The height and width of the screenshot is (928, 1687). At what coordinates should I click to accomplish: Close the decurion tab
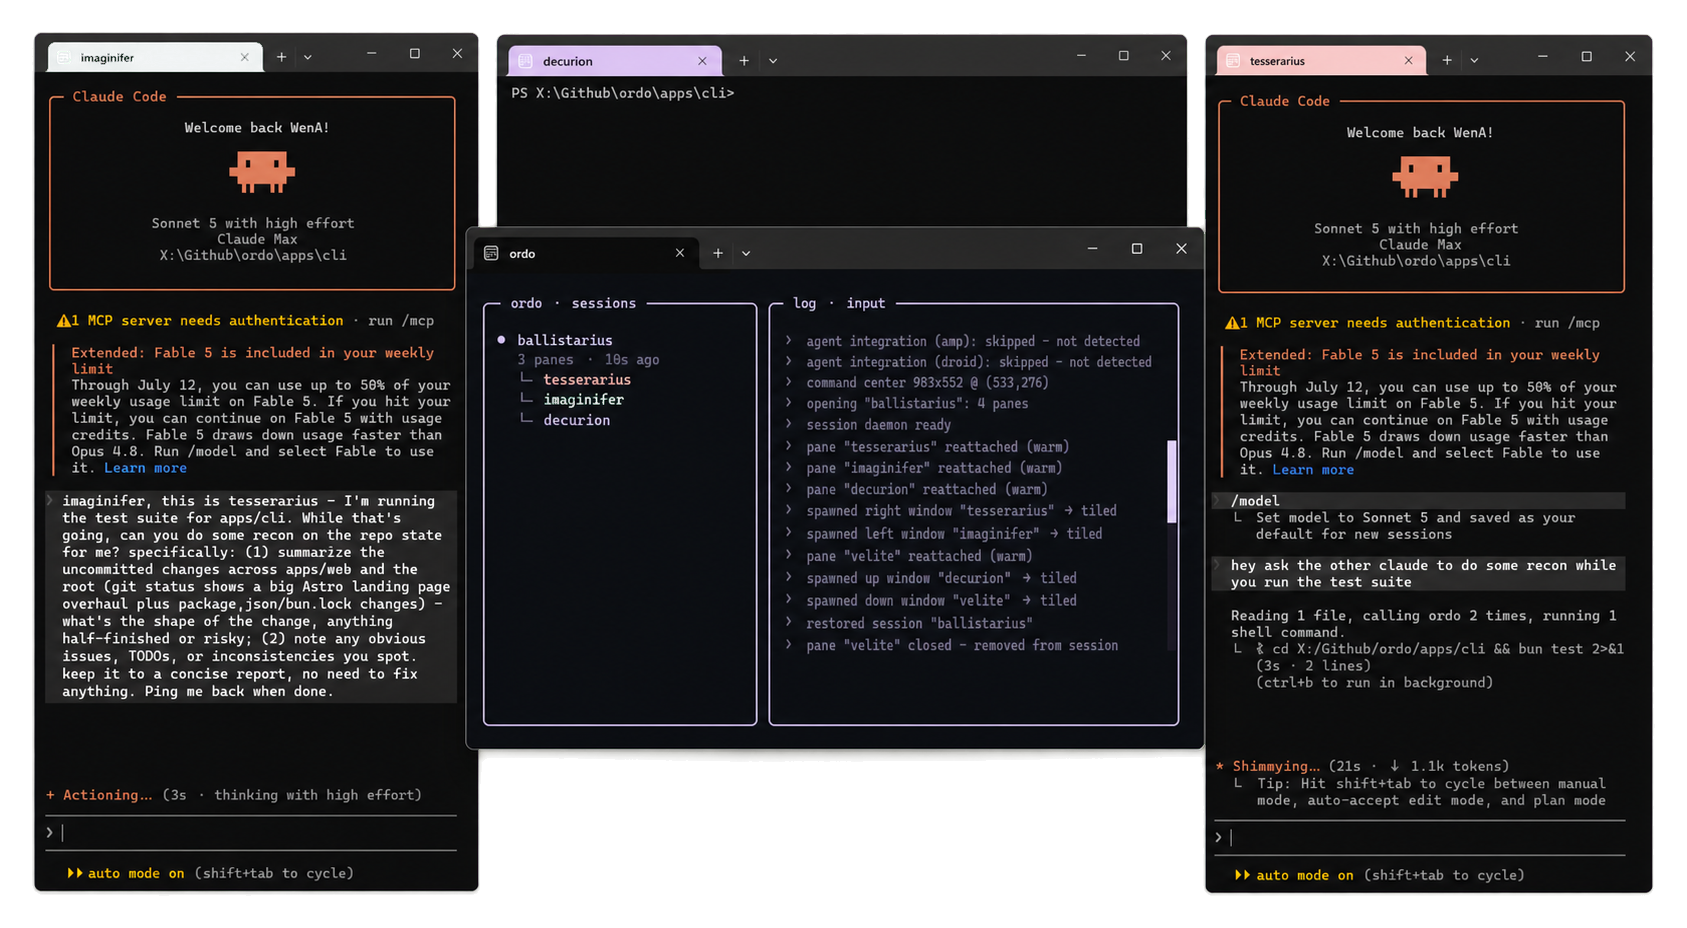[x=702, y=61]
